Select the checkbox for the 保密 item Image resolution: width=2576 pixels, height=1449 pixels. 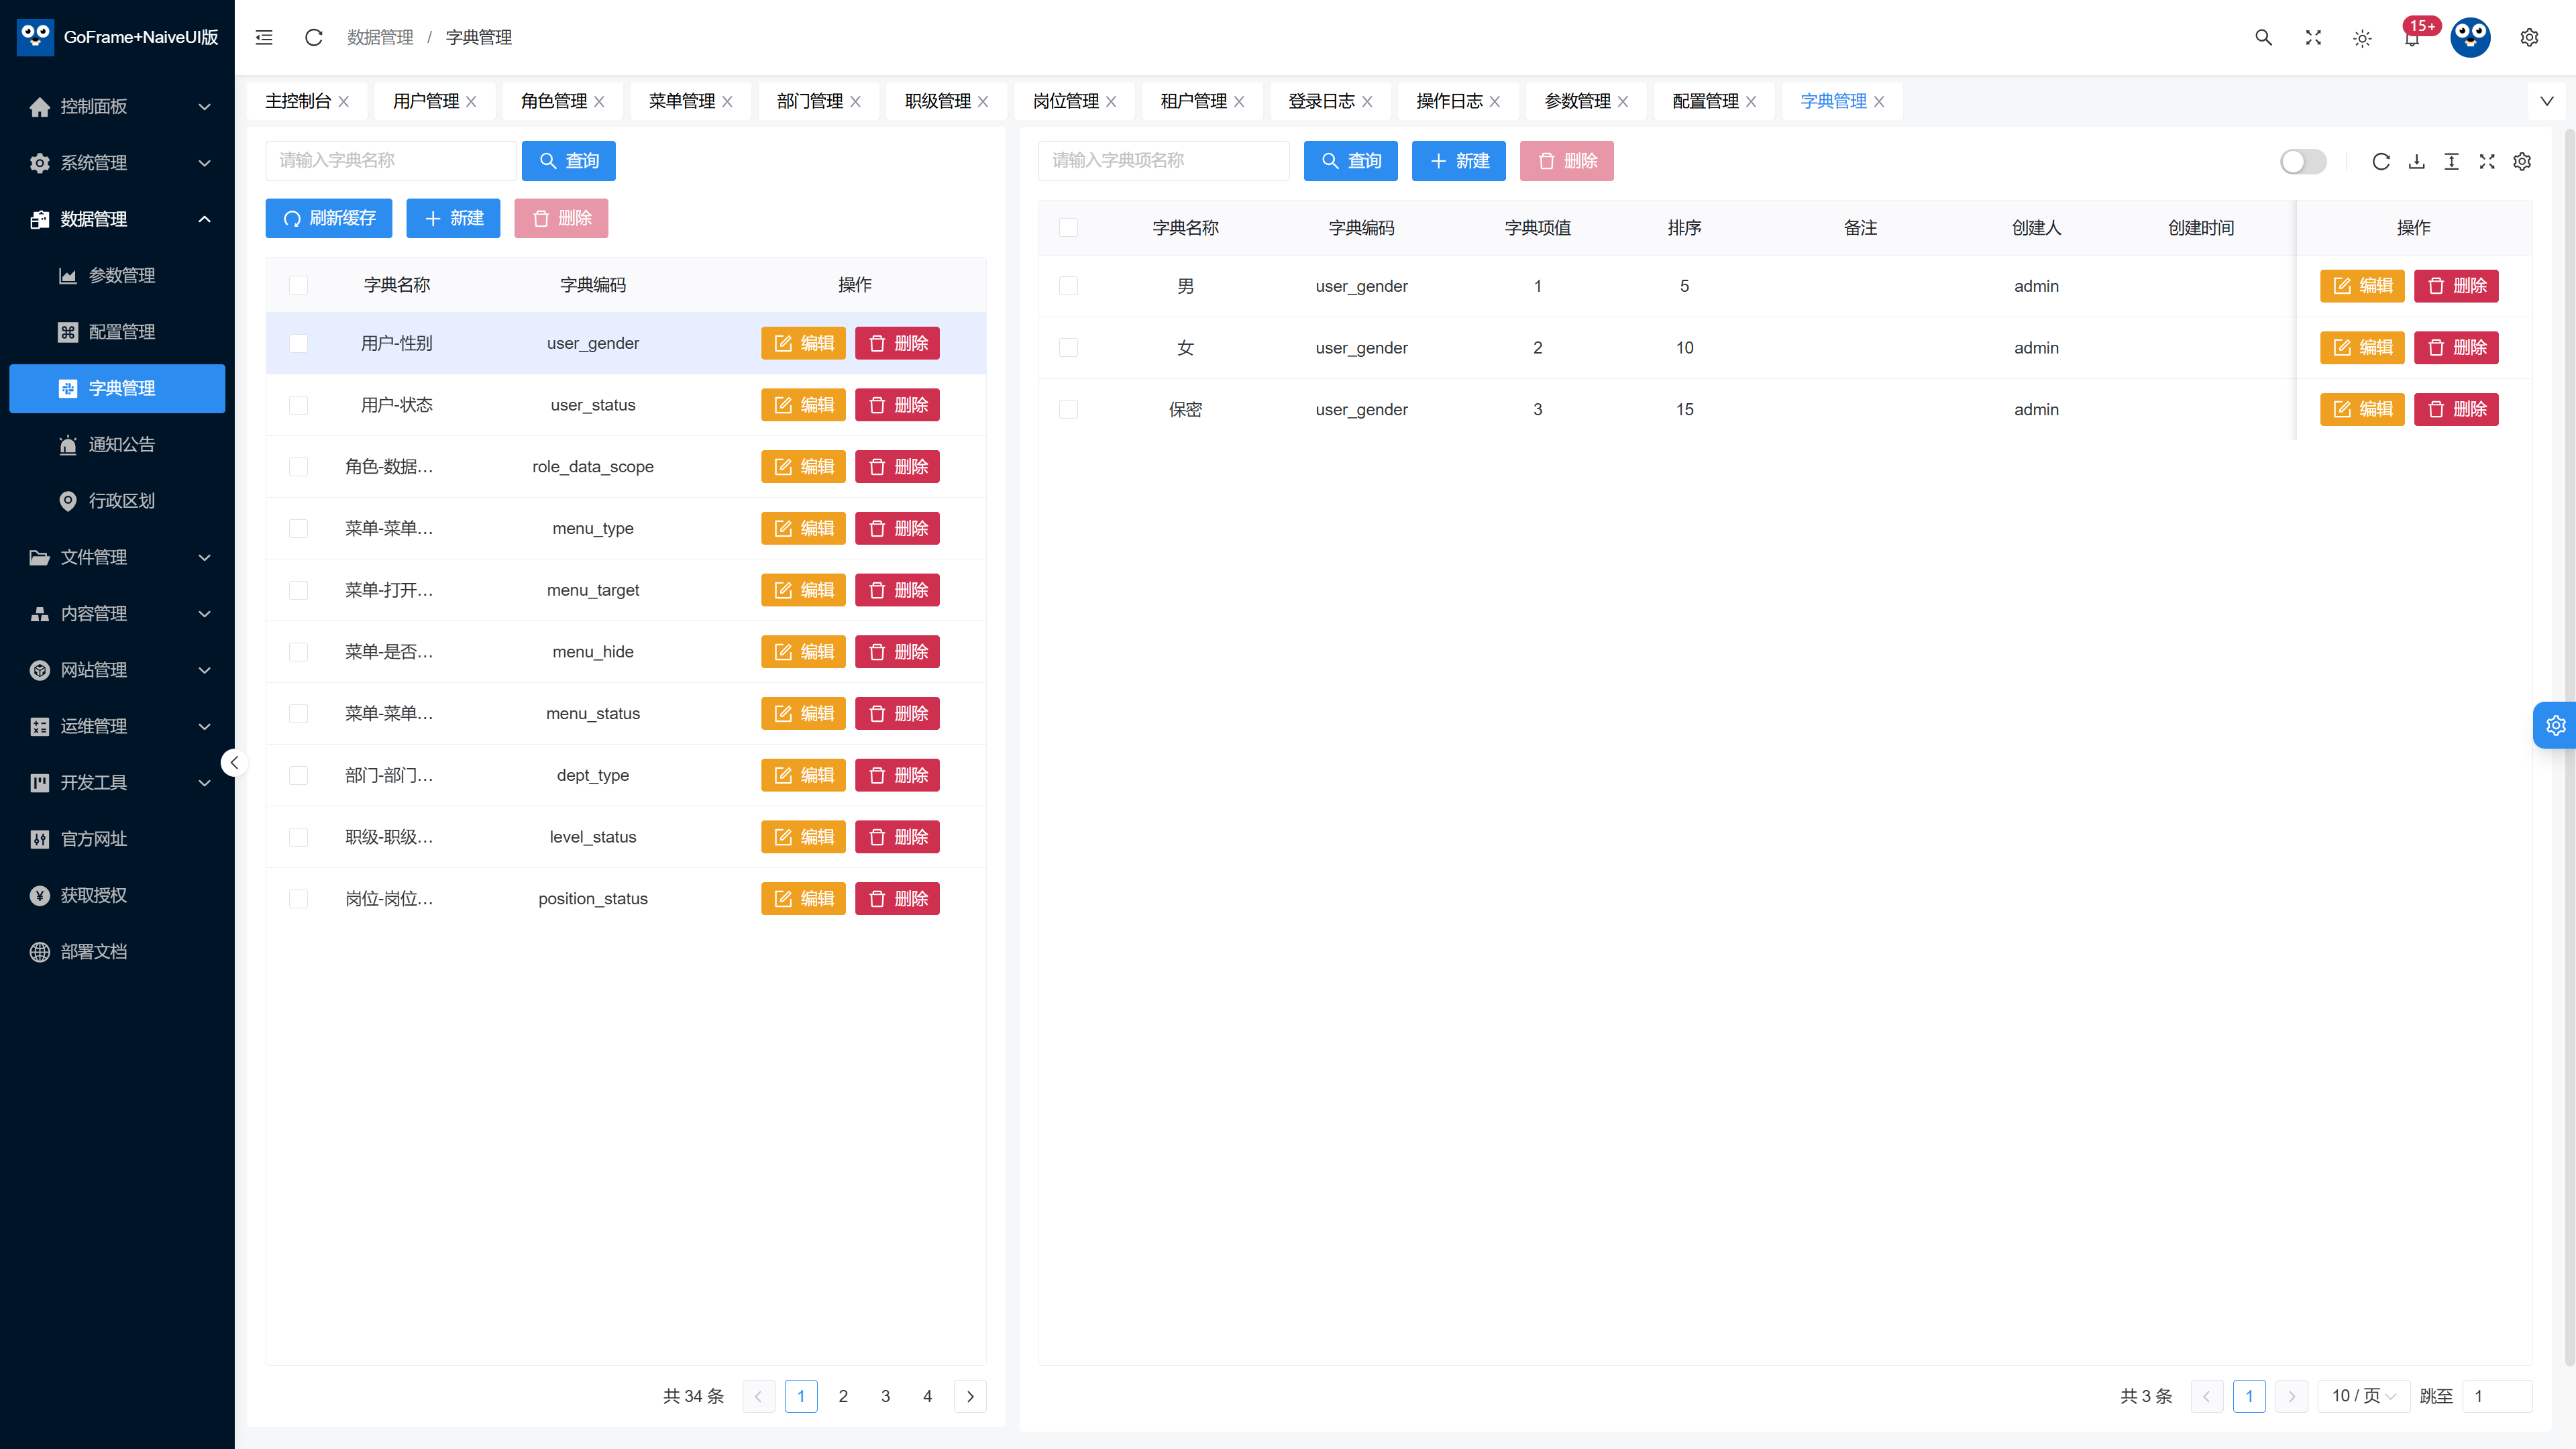pos(1068,409)
